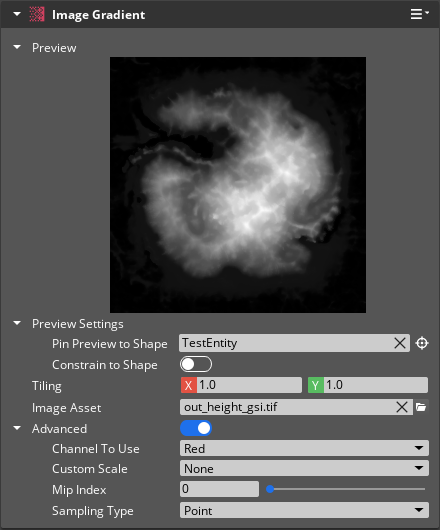The height and width of the screenshot is (530, 440).
Task: Click the Image Gradient component icon
Action: [x=36, y=15]
